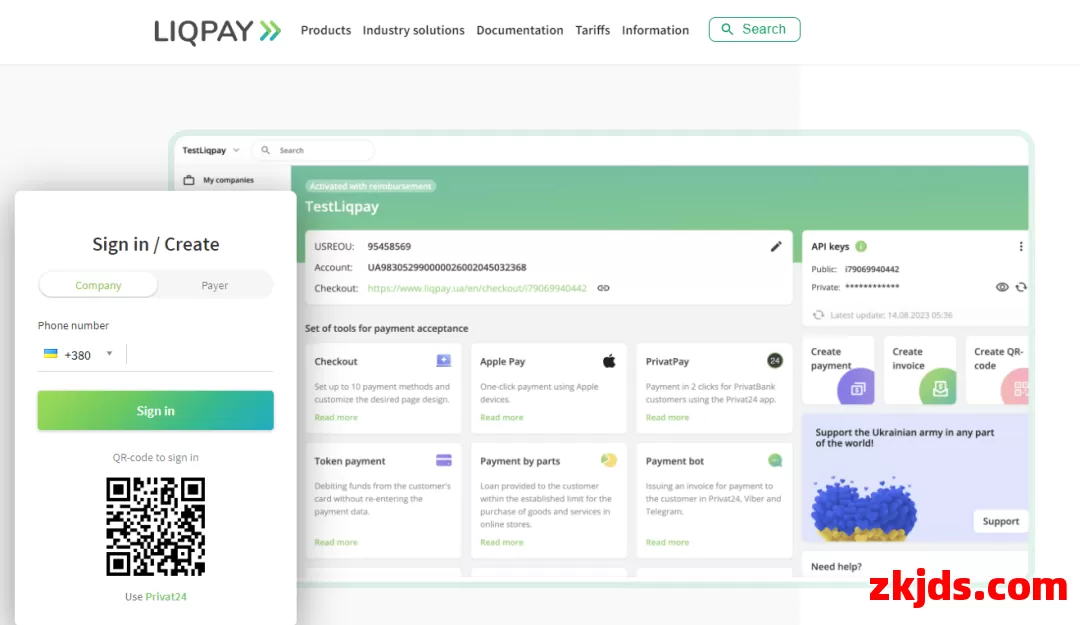Click the purple Create payment icon
The width and height of the screenshot is (1080, 625).
click(x=856, y=387)
